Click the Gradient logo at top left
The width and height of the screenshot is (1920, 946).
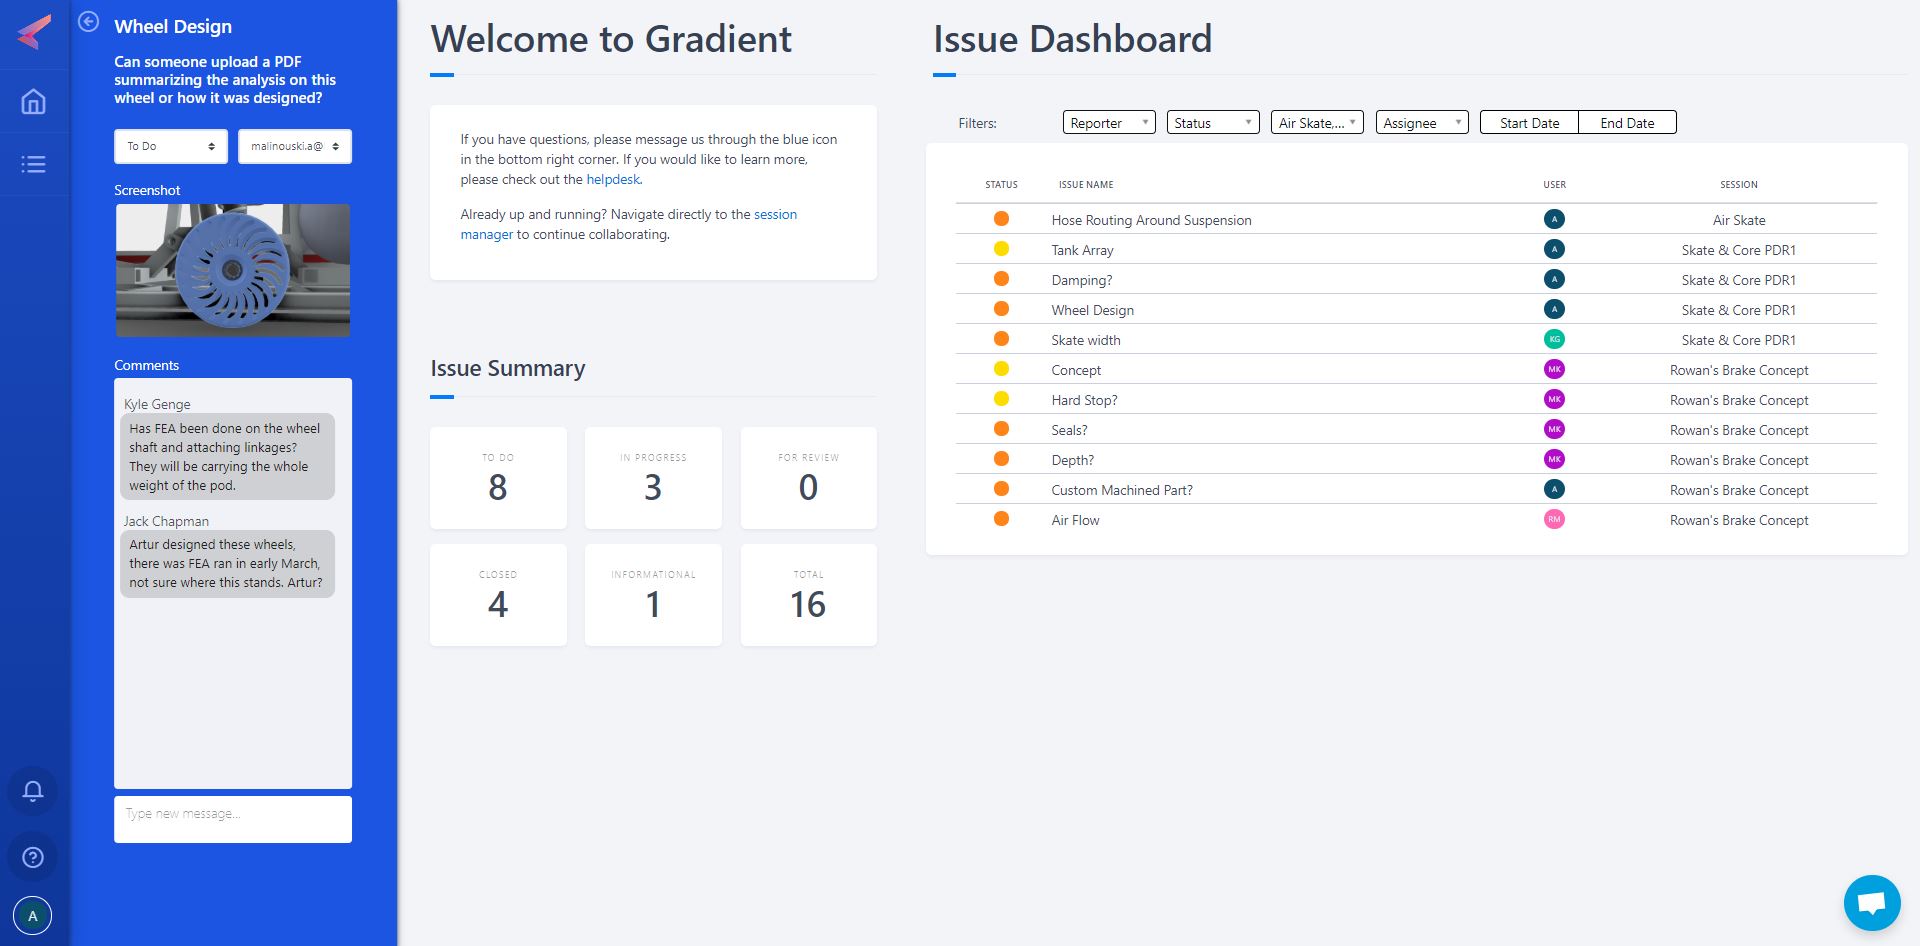33,33
